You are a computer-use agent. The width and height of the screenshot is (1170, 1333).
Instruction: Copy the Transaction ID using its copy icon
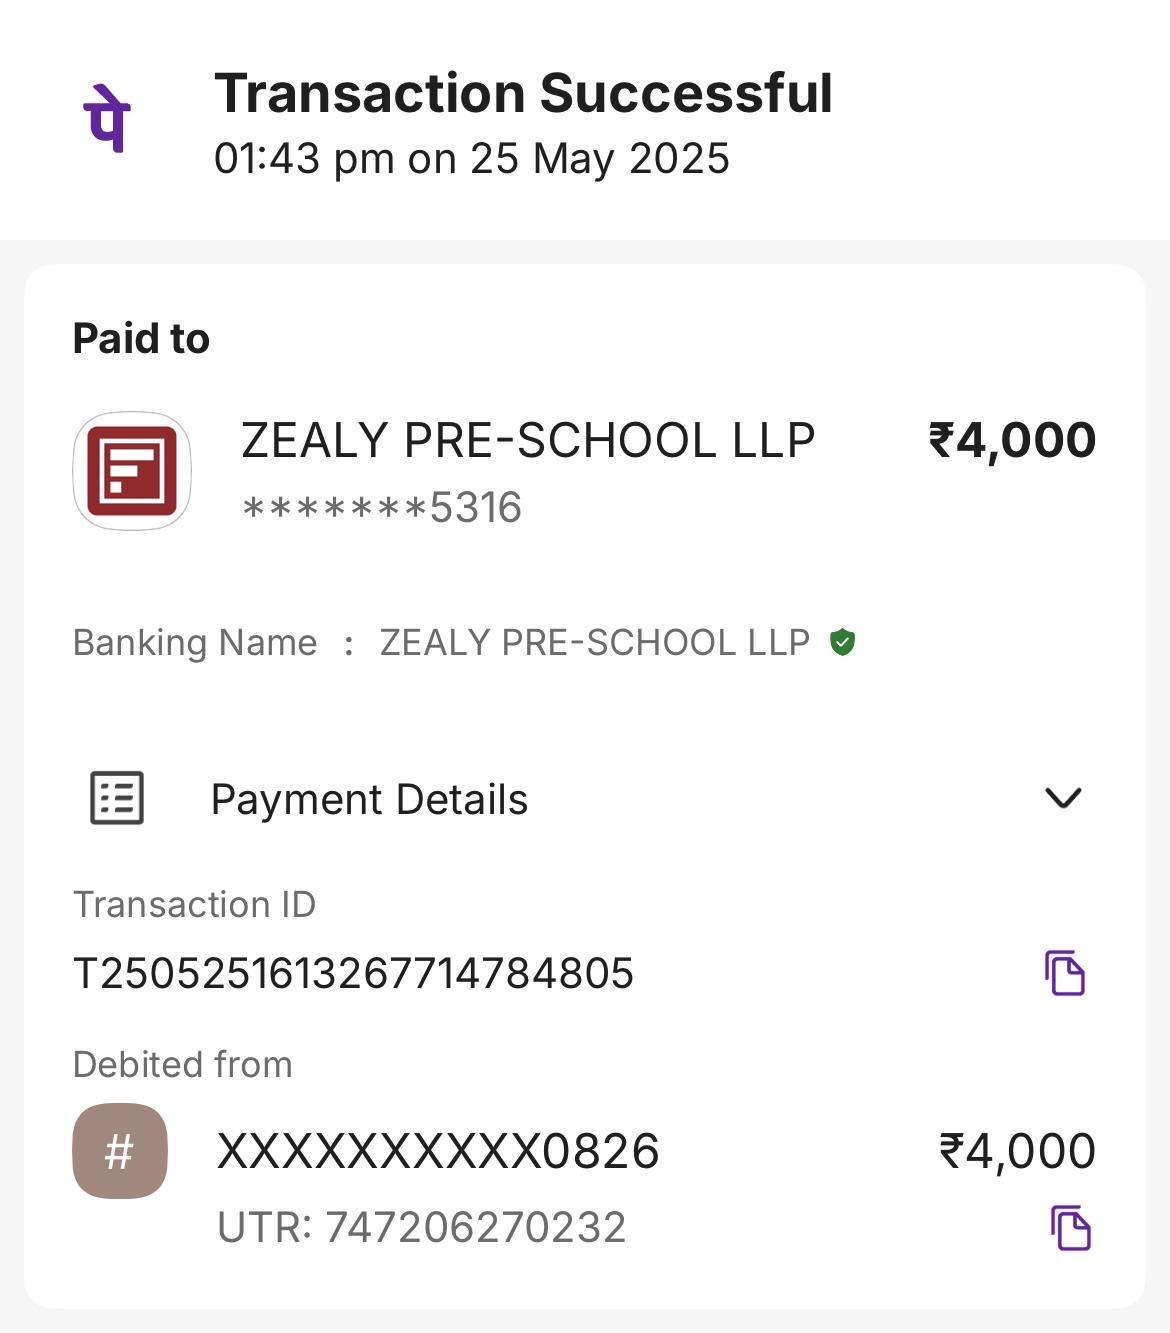point(1065,973)
